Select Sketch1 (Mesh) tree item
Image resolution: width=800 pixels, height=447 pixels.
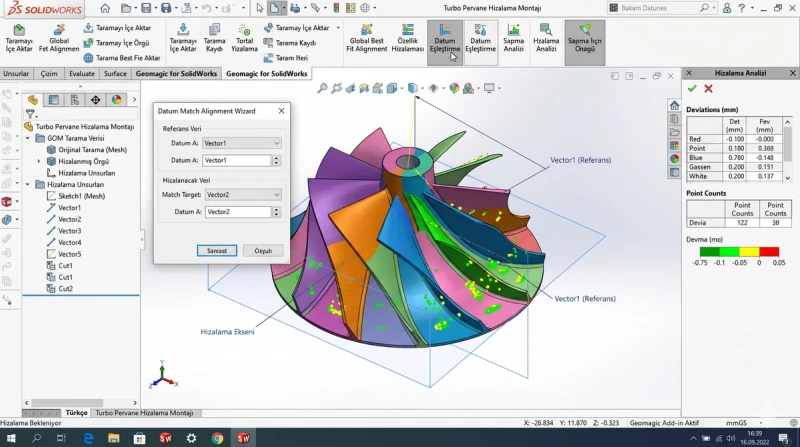[x=76, y=196]
